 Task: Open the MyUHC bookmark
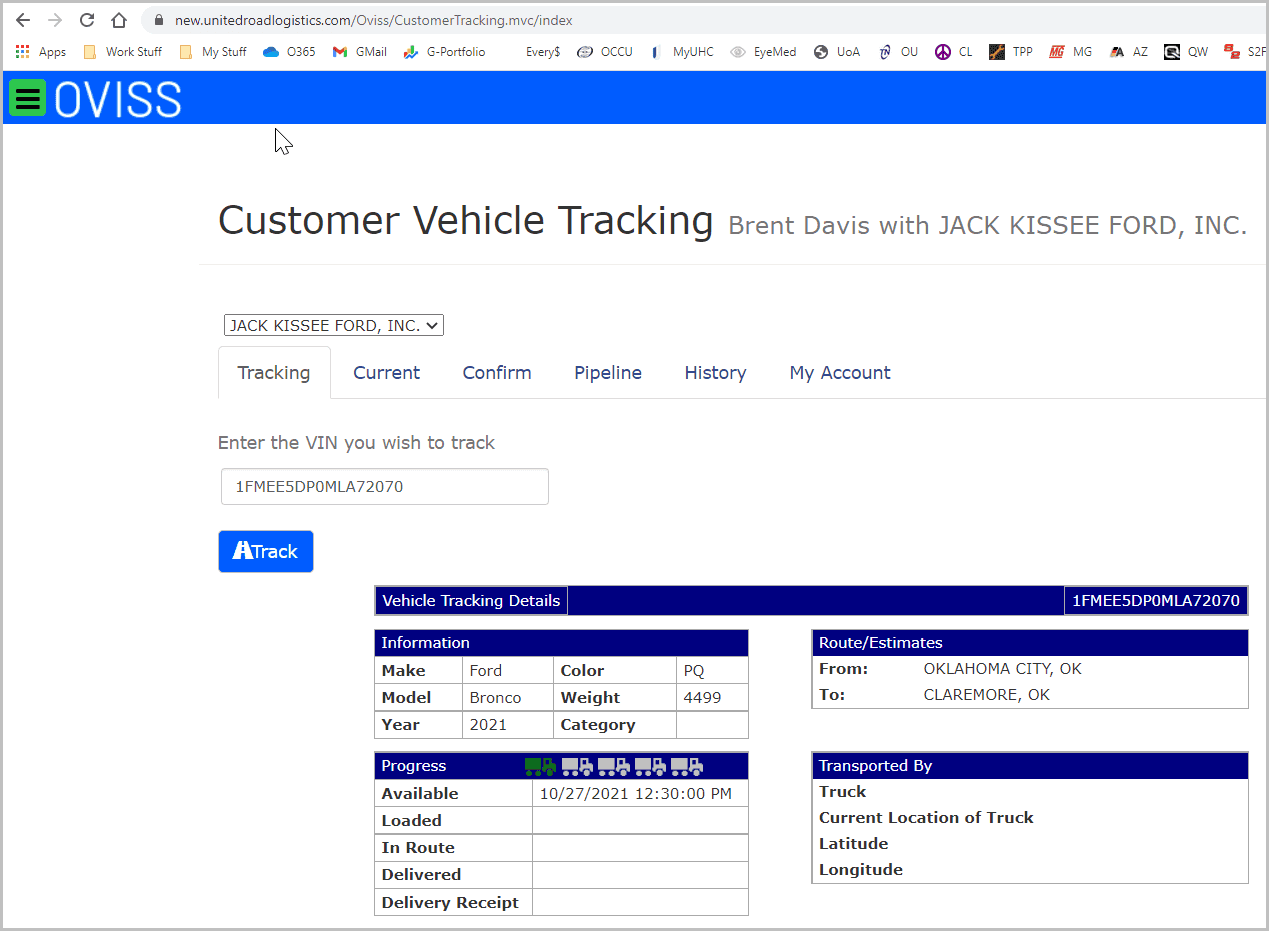(682, 52)
